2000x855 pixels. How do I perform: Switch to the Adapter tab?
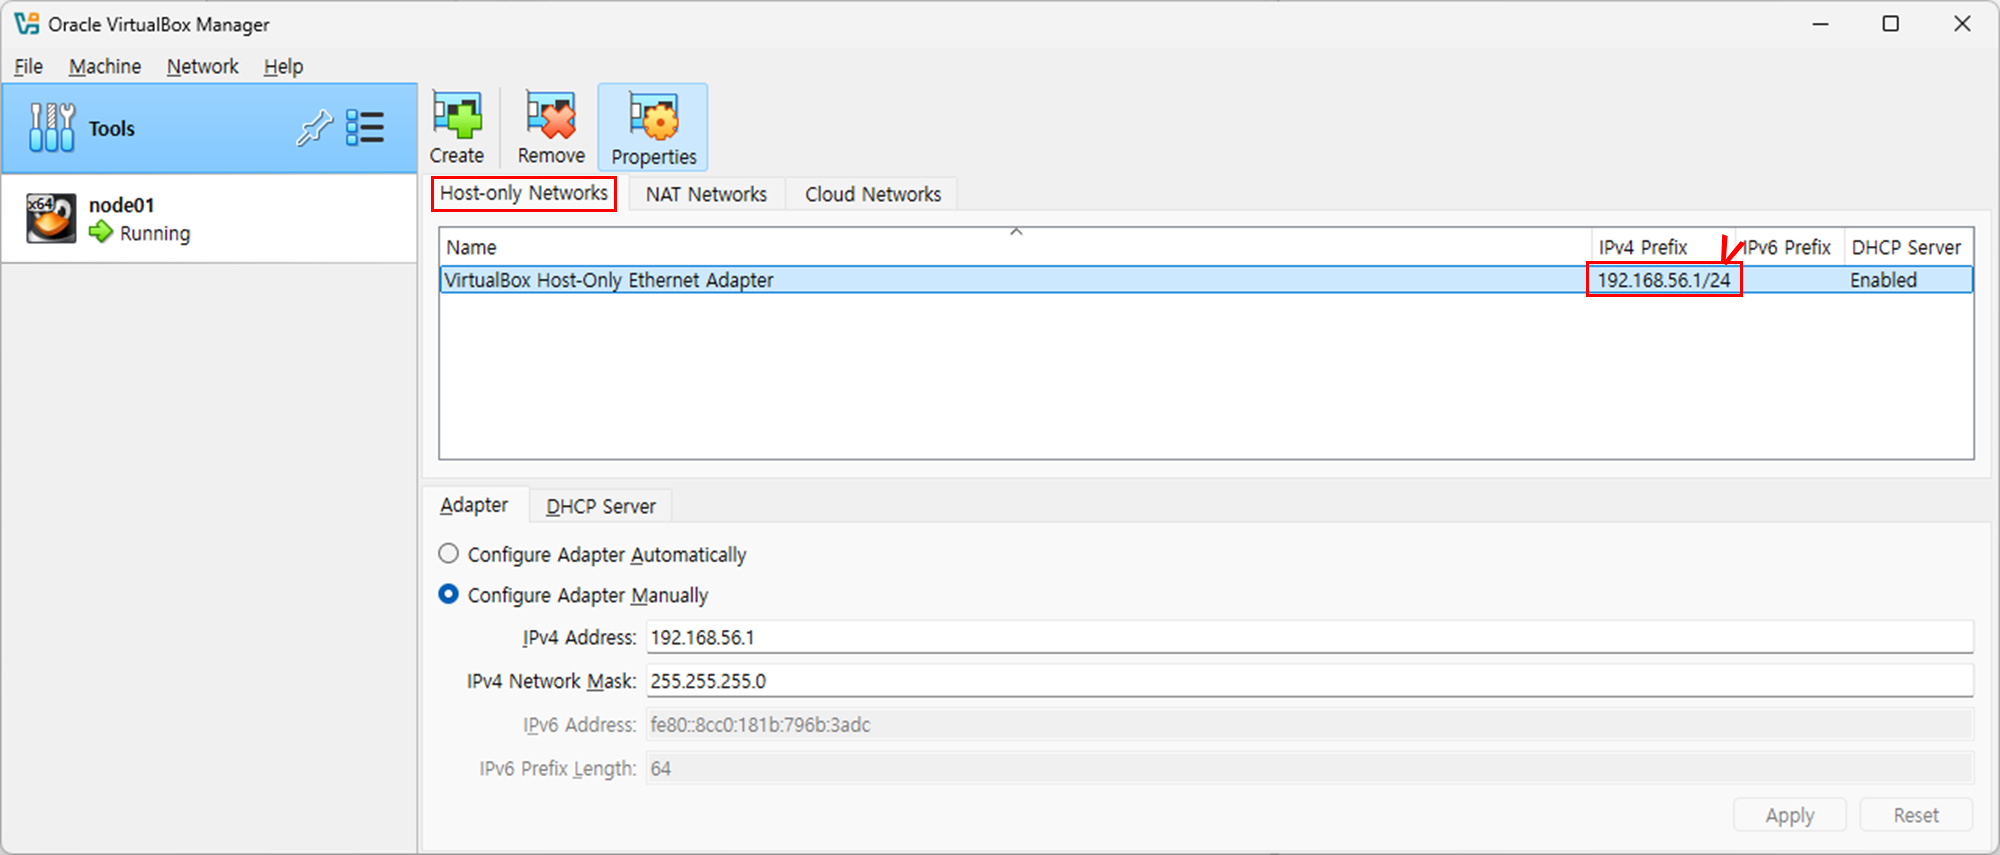pos(474,505)
